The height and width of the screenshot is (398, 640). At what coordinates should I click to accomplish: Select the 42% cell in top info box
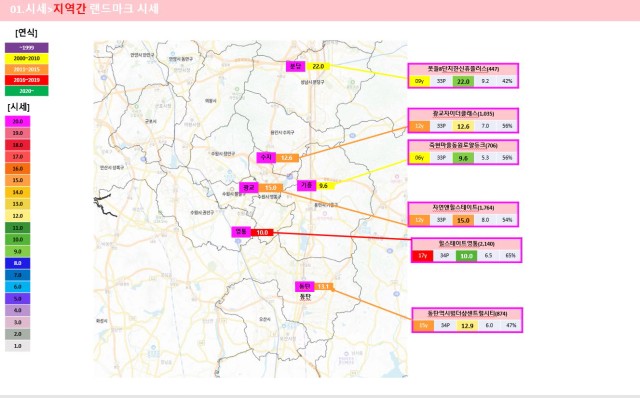[x=507, y=81]
